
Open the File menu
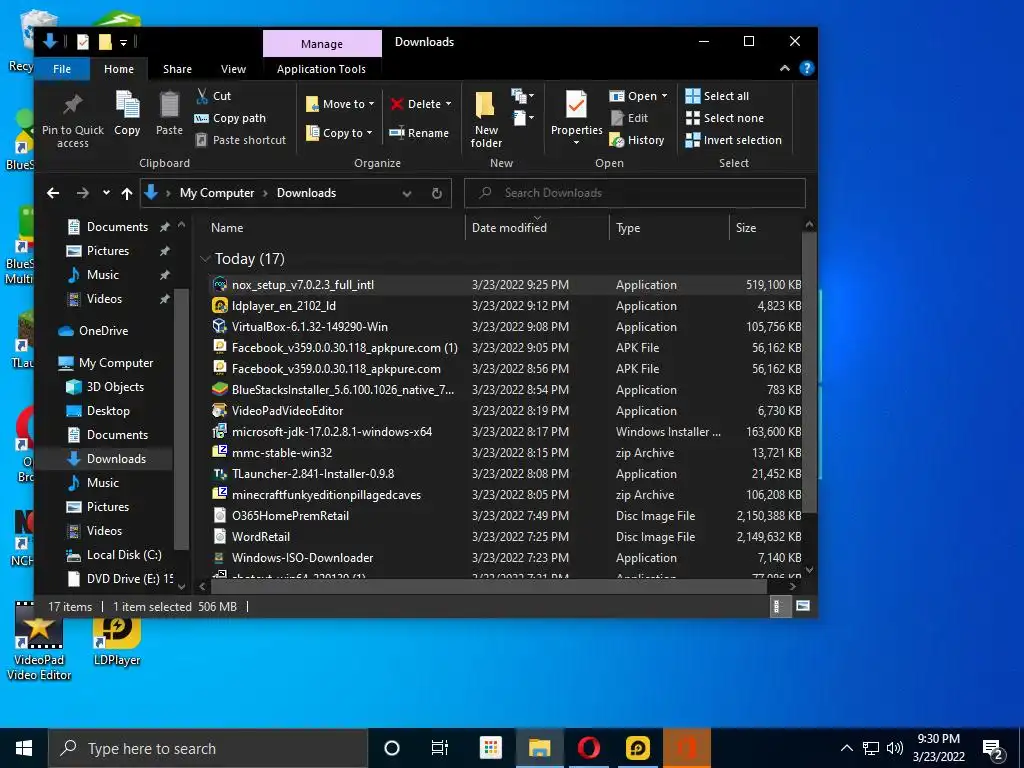click(62, 69)
